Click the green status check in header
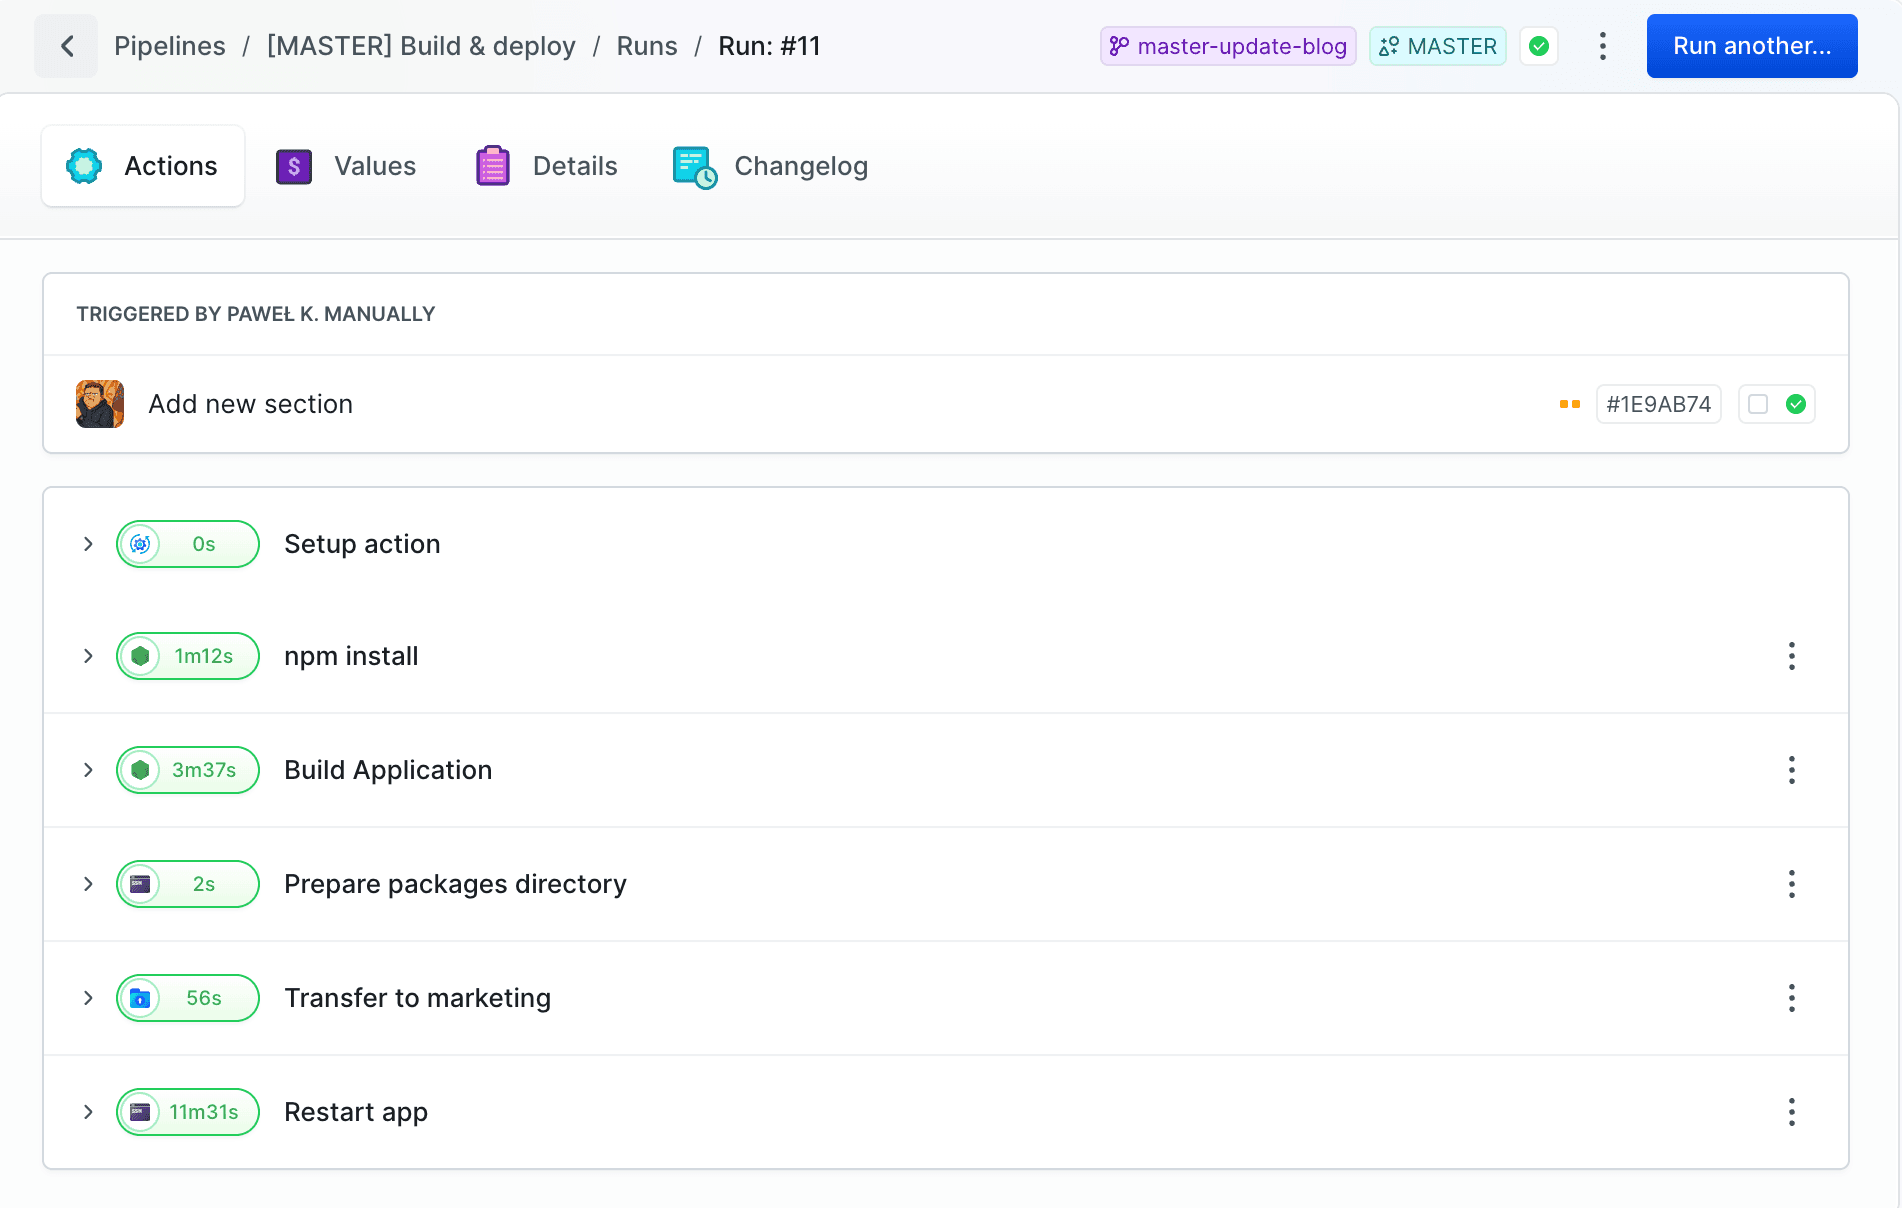This screenshot has width=1902, height=1208. click(x=1539, y=46)
